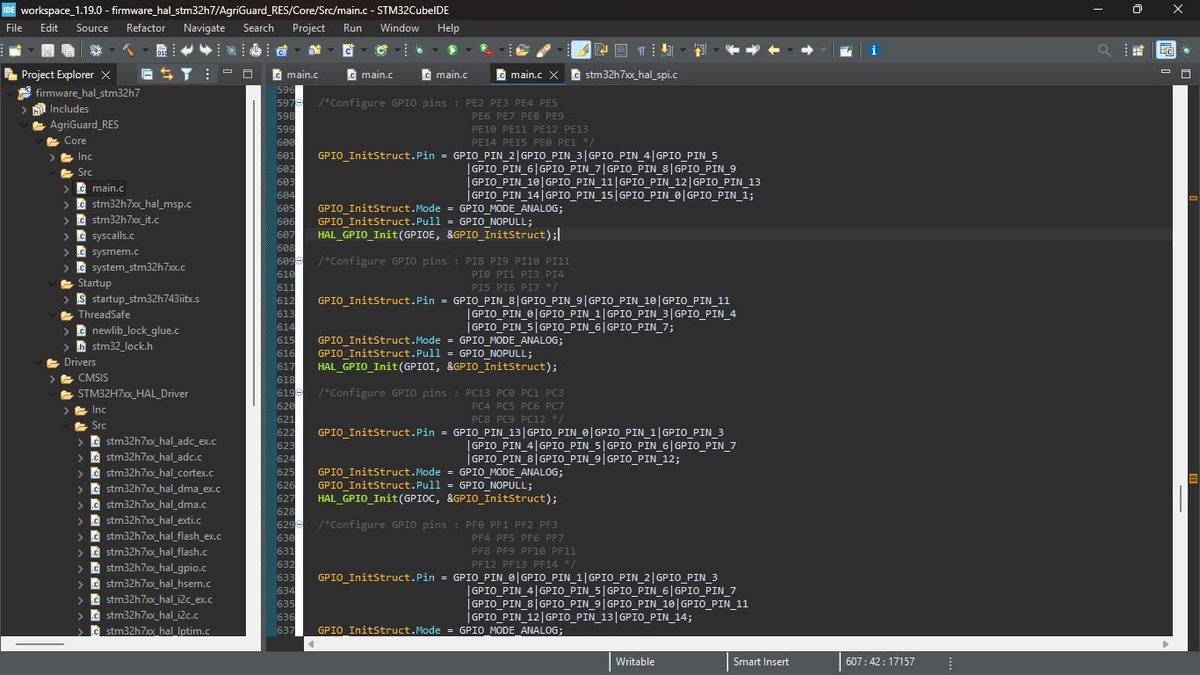Click the Save All toolbar icon
This screenshot has height=675, width=1200.
67,50
